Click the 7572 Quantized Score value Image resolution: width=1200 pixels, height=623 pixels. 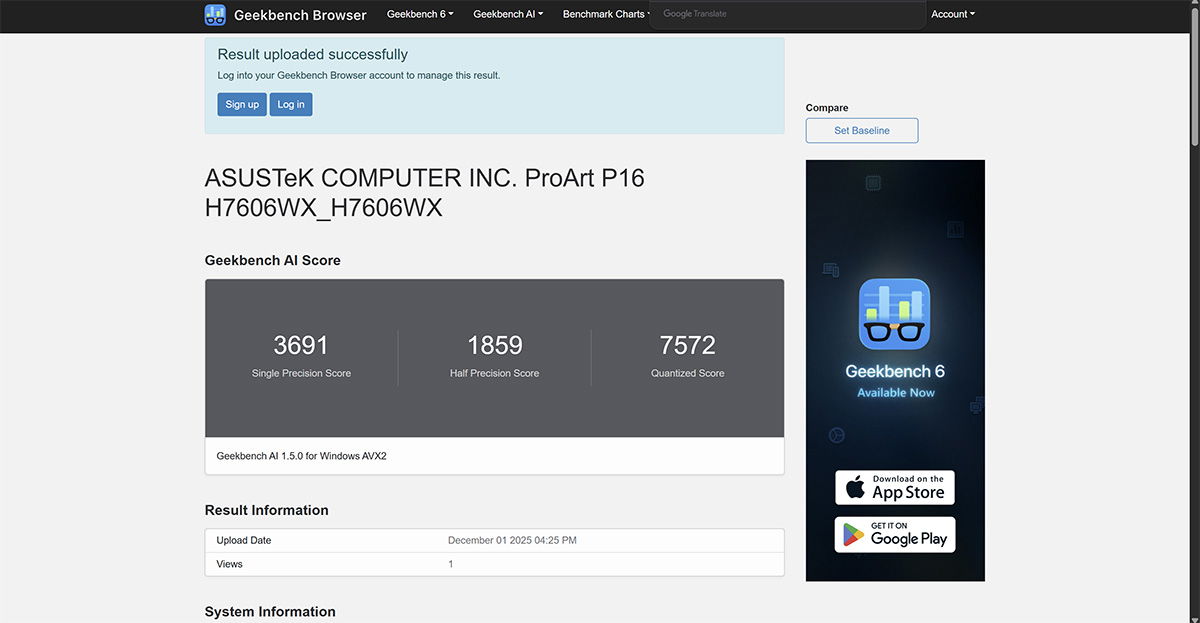point(688,346)
